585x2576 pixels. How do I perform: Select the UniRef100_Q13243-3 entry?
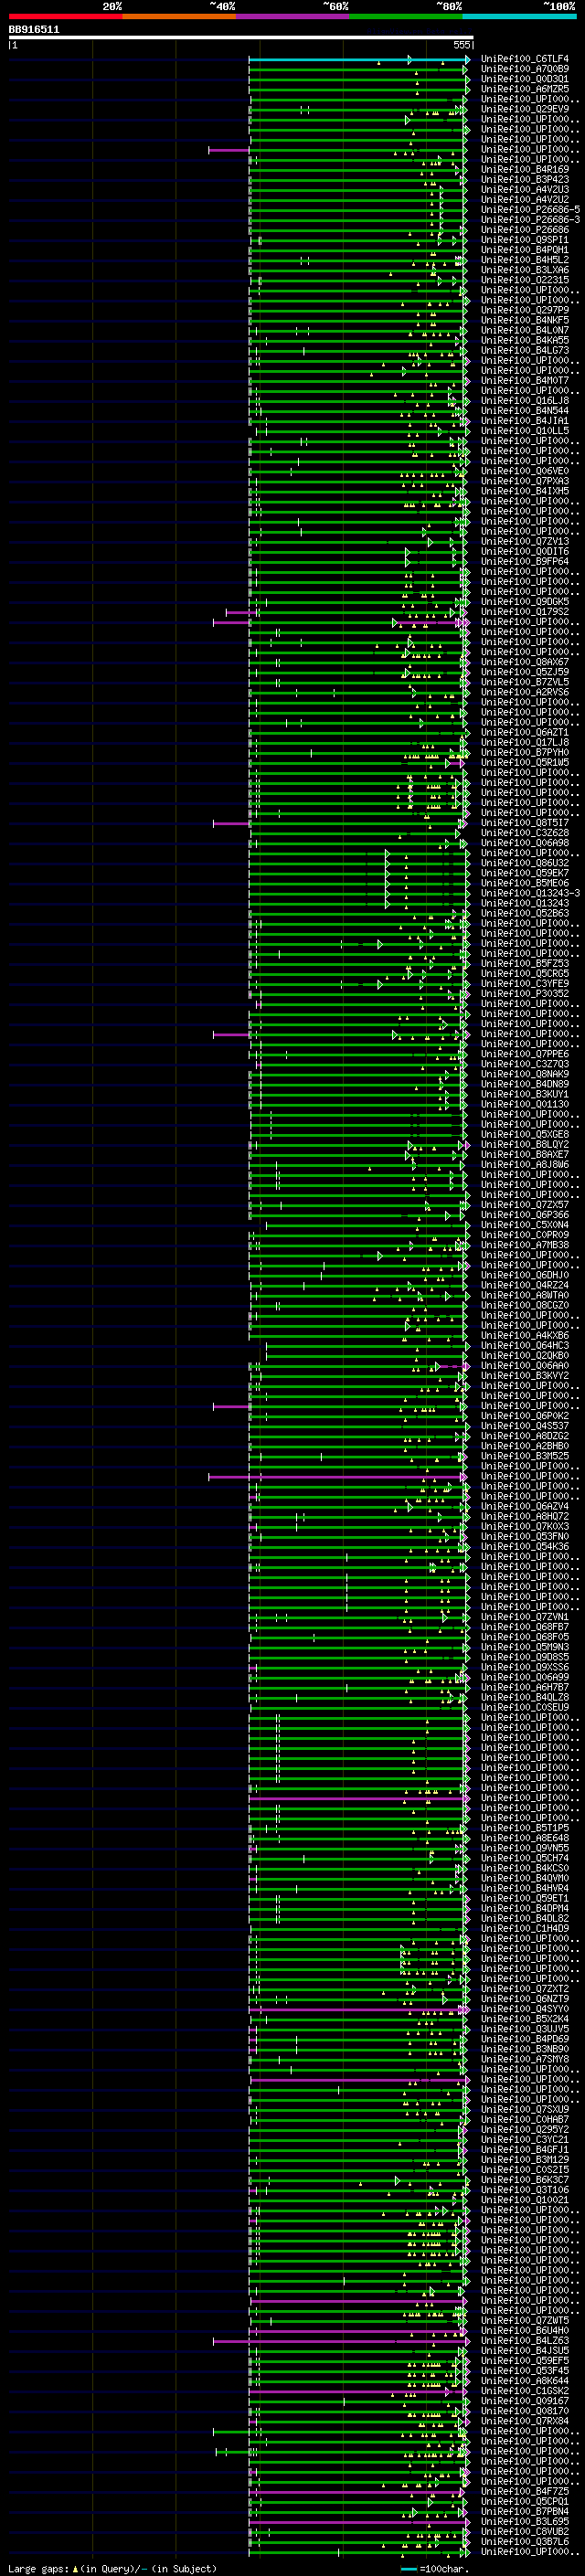point(530,894)
